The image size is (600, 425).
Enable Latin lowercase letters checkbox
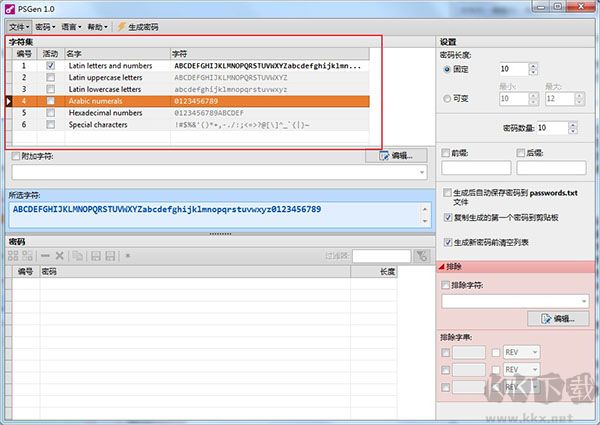(50, 89)
